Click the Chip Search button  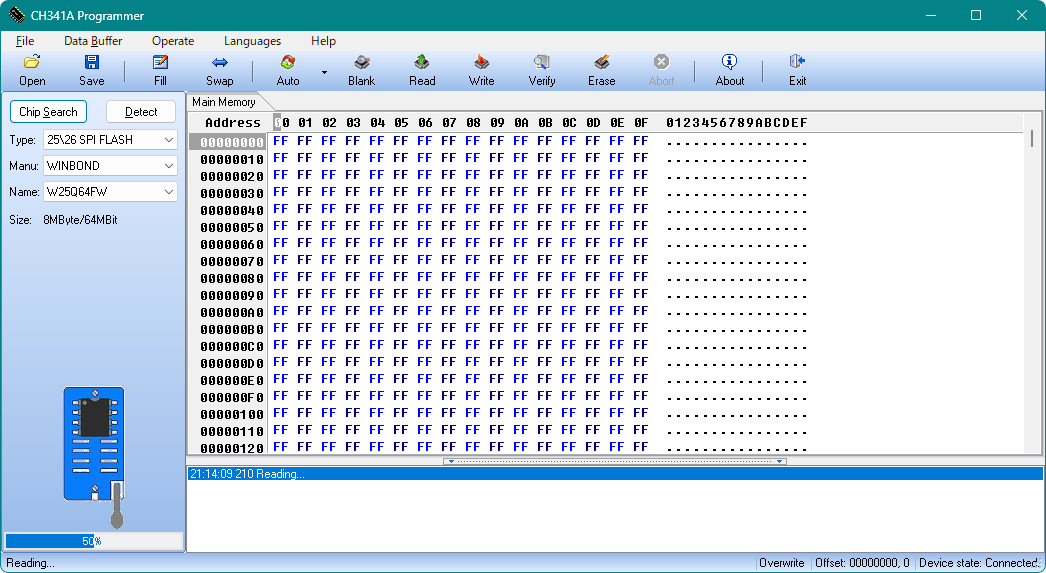[48, 111]
